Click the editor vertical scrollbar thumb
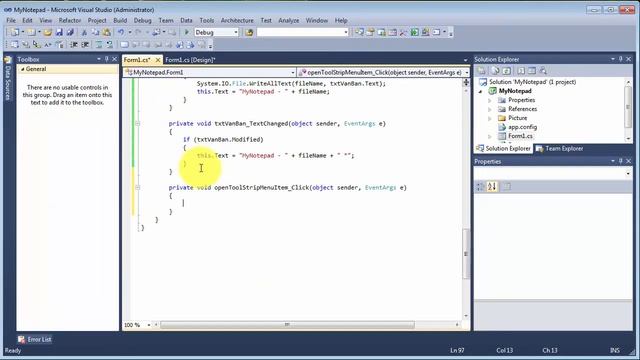This screenshot has height=360, width=640. 466,253
